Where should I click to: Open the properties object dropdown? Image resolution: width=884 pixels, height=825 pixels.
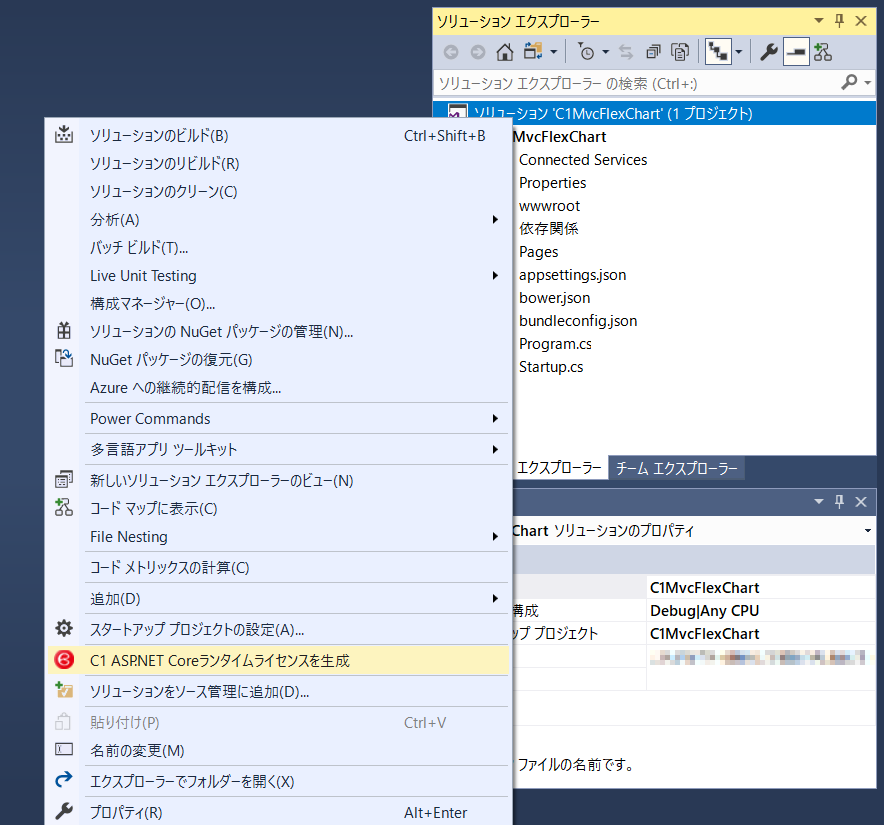pos(868,531)
